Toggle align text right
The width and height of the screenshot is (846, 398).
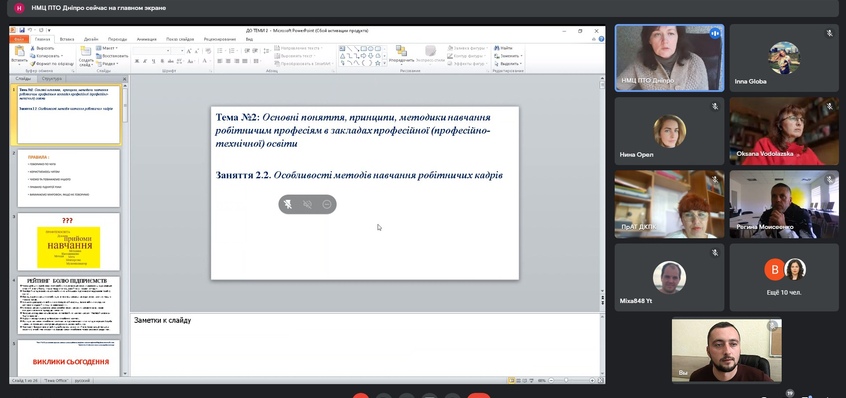coord(236,61)
